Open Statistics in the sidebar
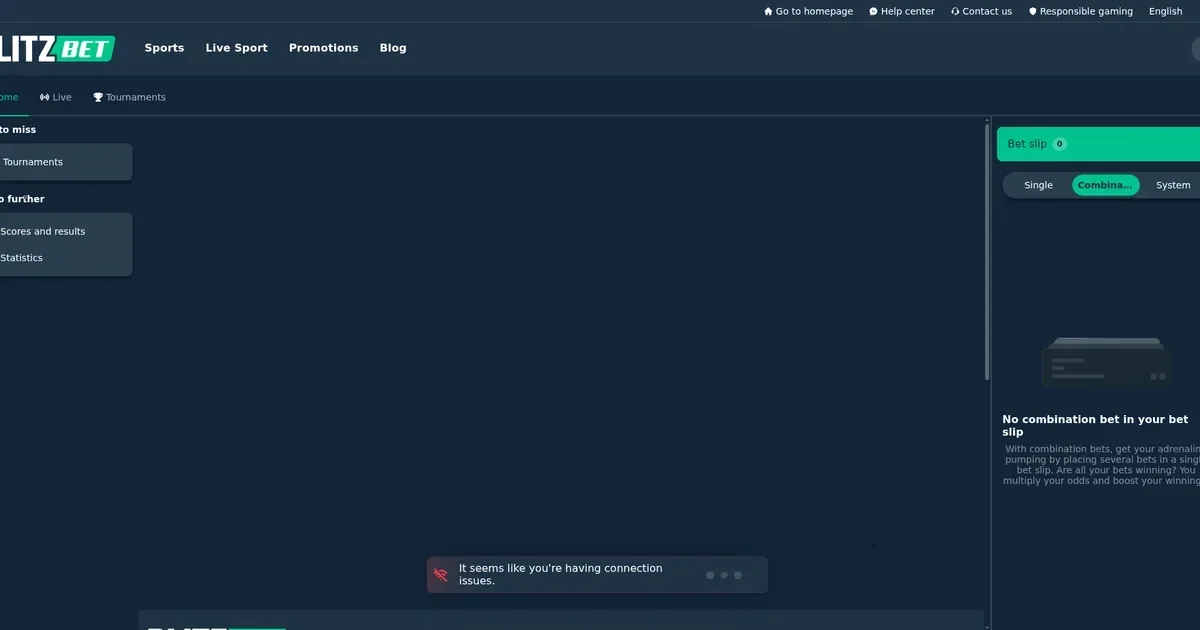 click(x=22, y=258)
